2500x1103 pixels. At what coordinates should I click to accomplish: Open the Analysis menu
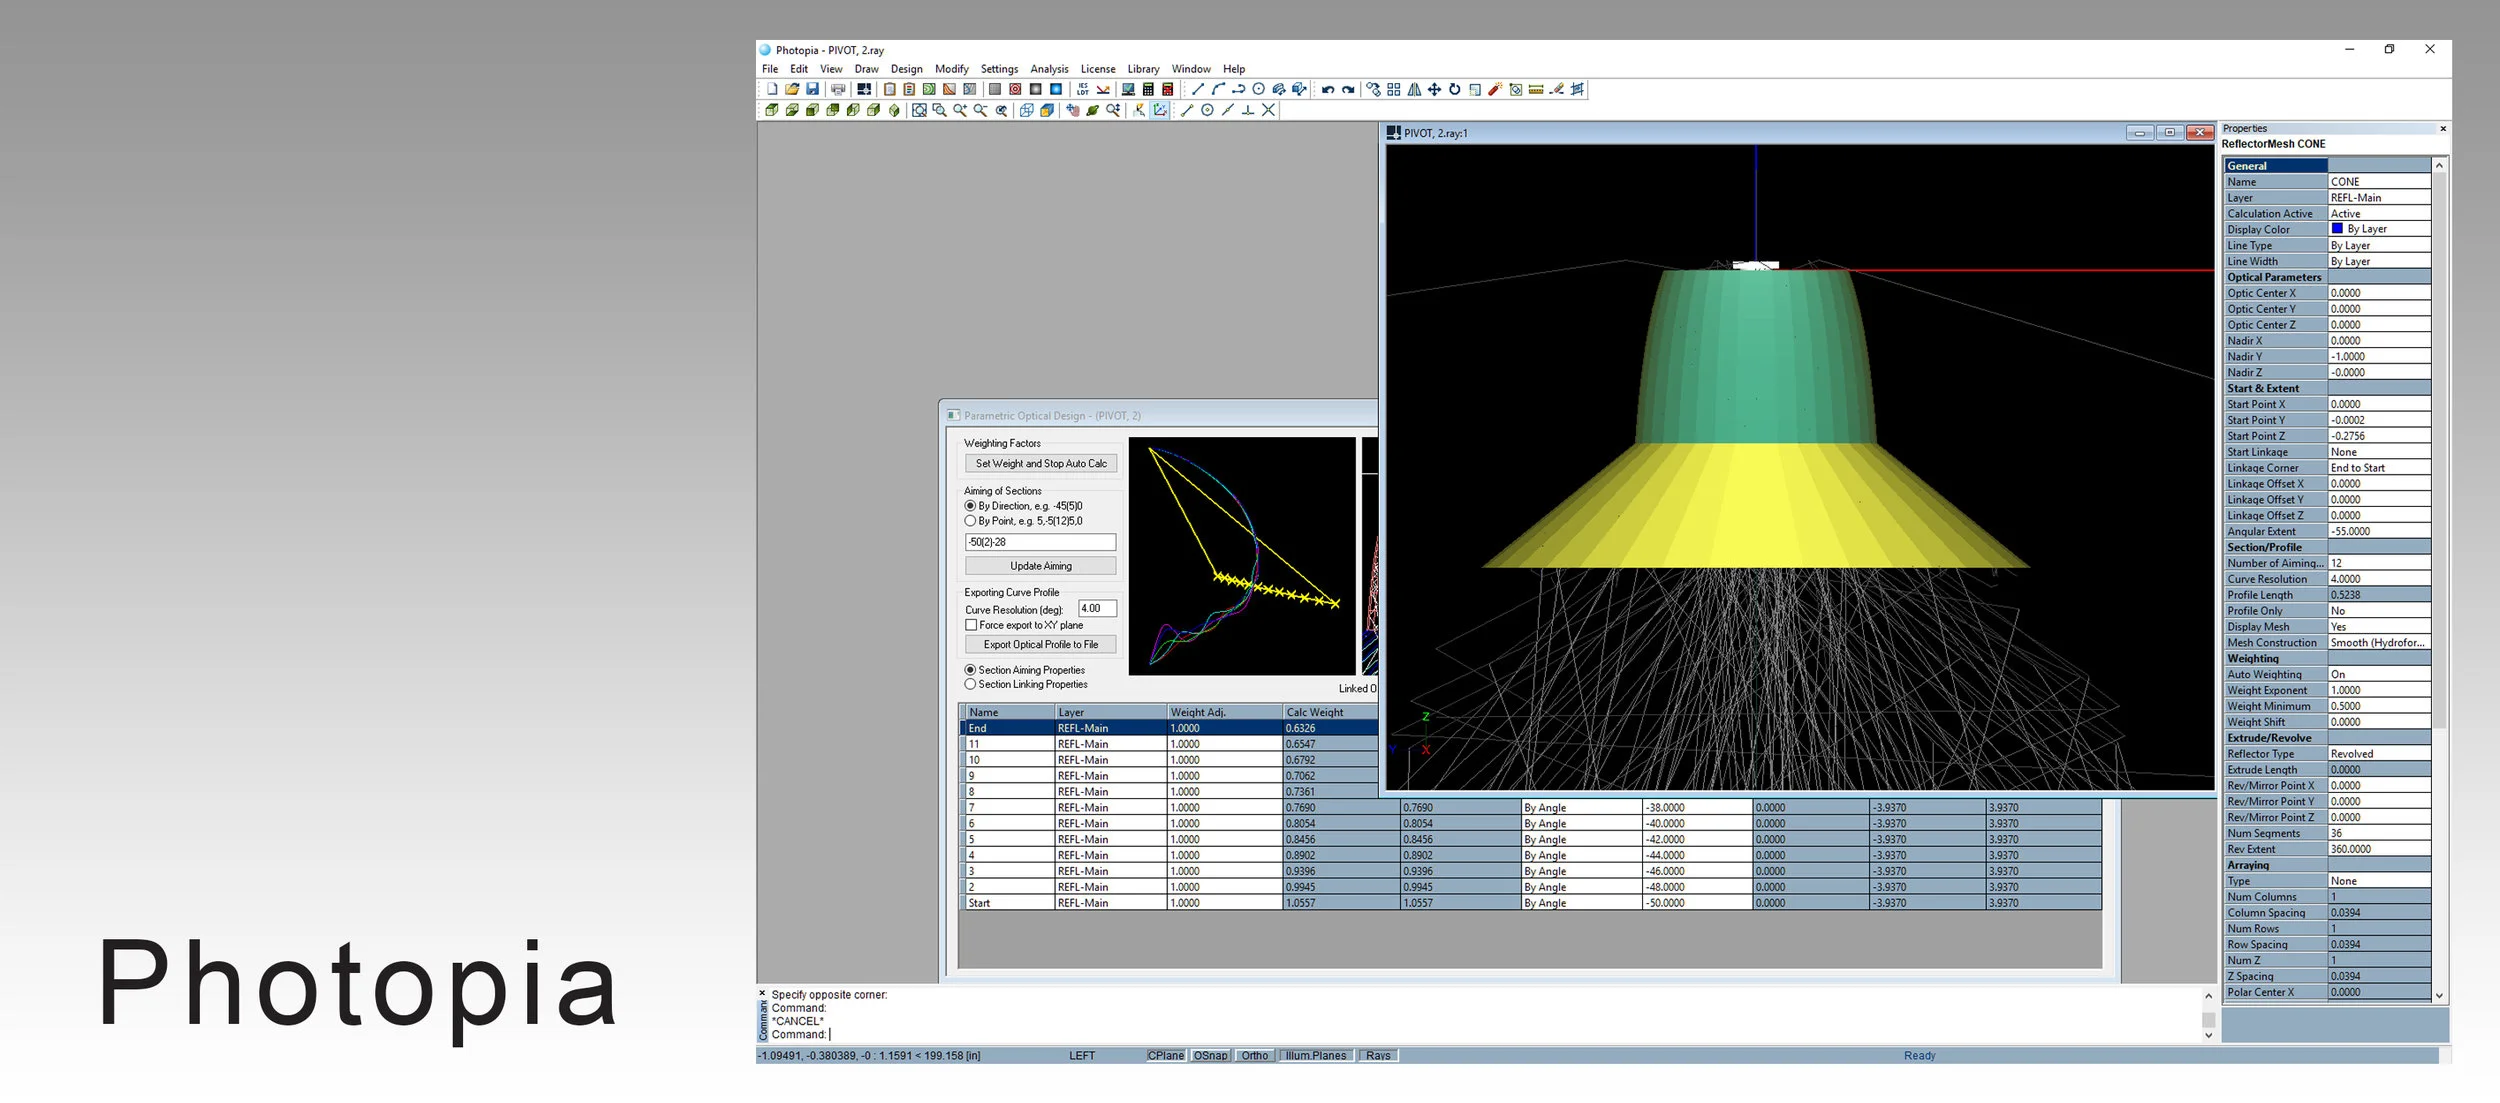click(x=1049, y=69)
